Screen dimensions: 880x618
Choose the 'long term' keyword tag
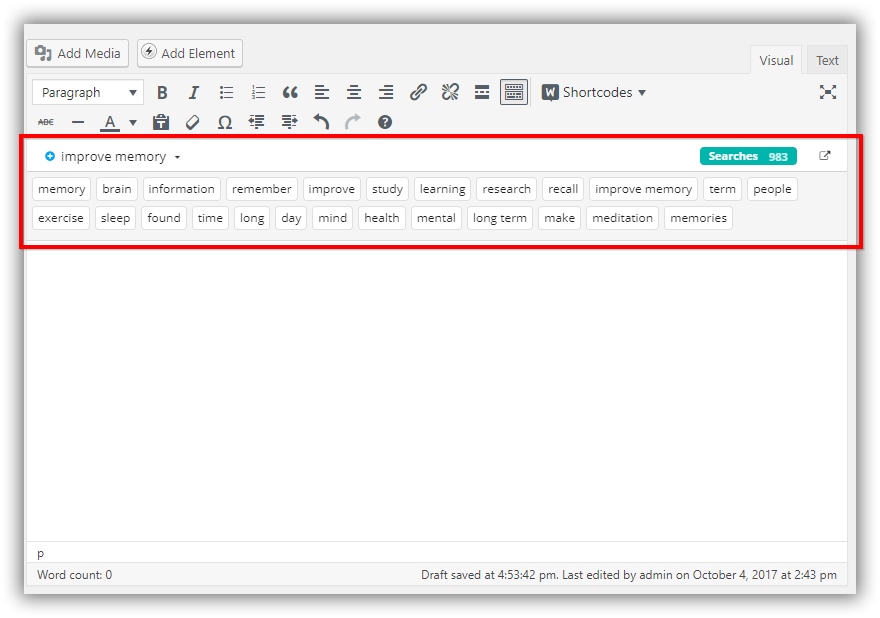coord(499,218)
